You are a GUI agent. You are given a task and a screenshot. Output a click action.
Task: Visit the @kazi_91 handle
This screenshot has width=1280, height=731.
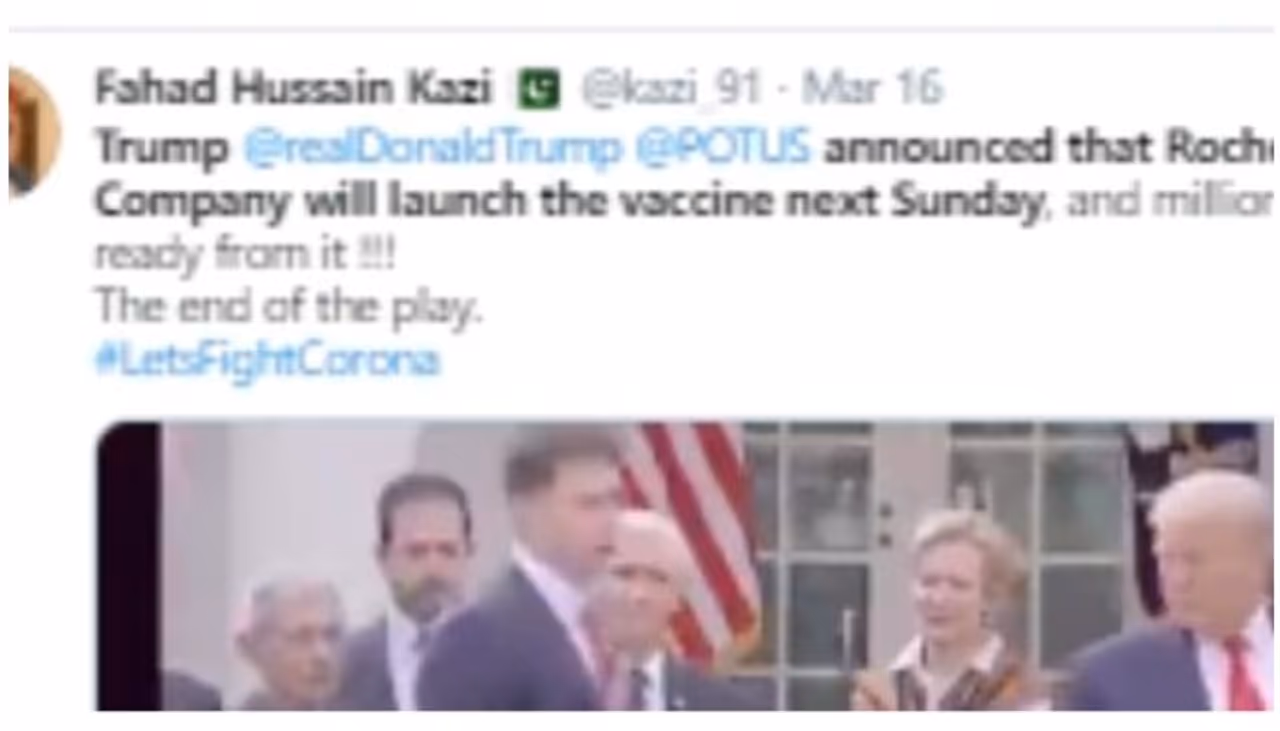tap(670, 90)
